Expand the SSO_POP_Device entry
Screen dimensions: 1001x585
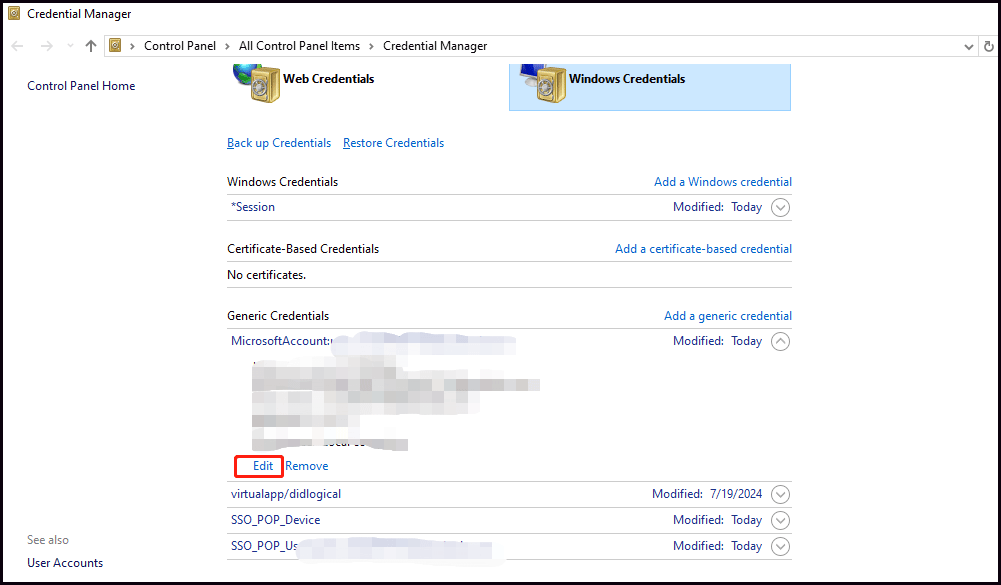tap(780, 520)
